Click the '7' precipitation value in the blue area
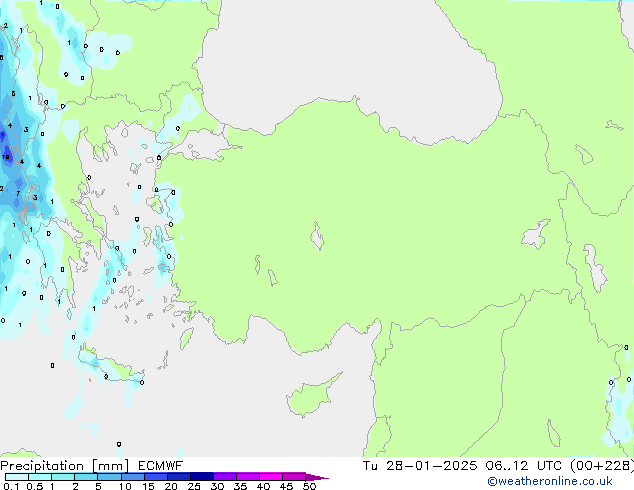The width and height of the screenshot is (634, 490). point(18,194)
